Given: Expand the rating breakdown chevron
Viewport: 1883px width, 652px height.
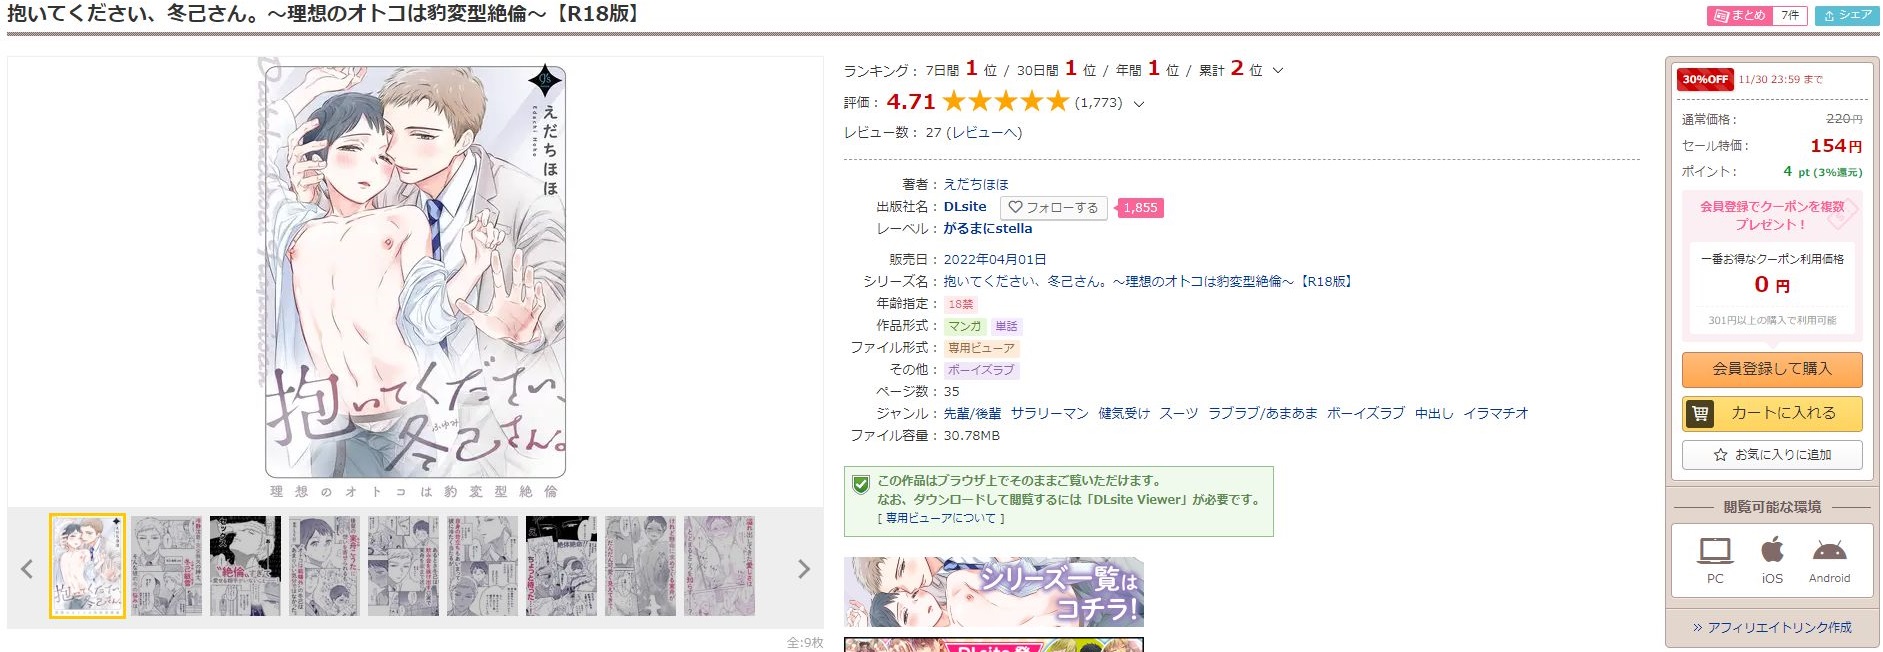Looking at the screenshot, I should coord(1138,103).
